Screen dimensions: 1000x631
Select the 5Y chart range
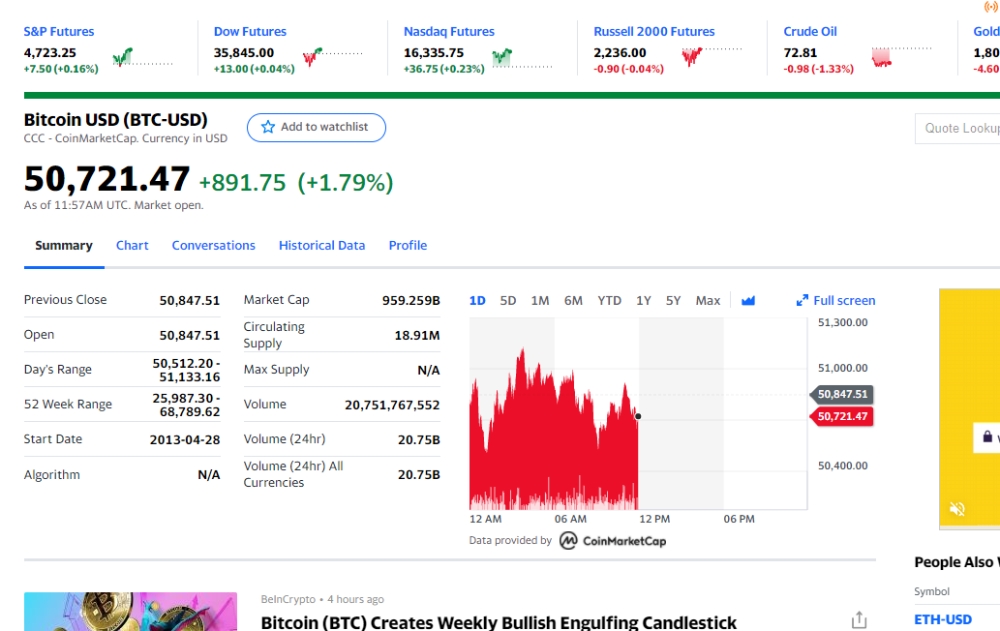673,301
